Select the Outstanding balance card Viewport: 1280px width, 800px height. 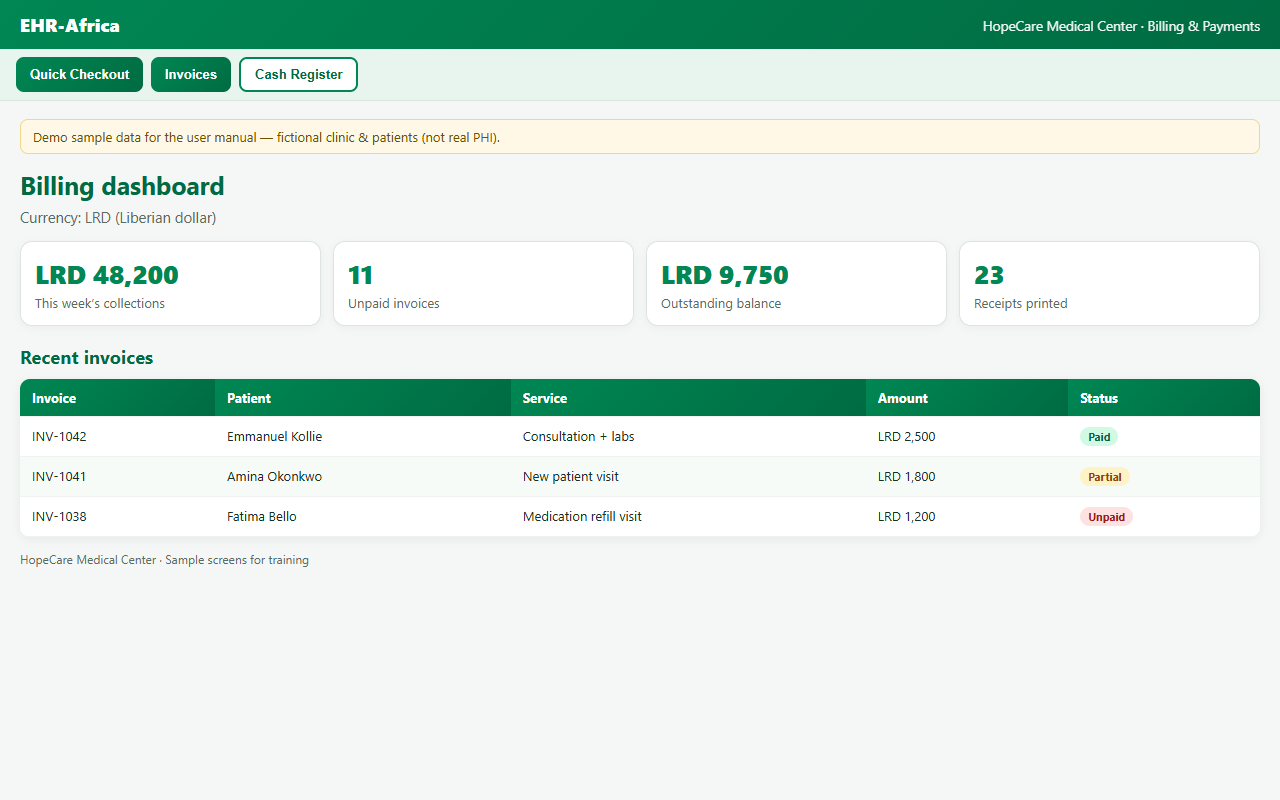tap(796, 283)
